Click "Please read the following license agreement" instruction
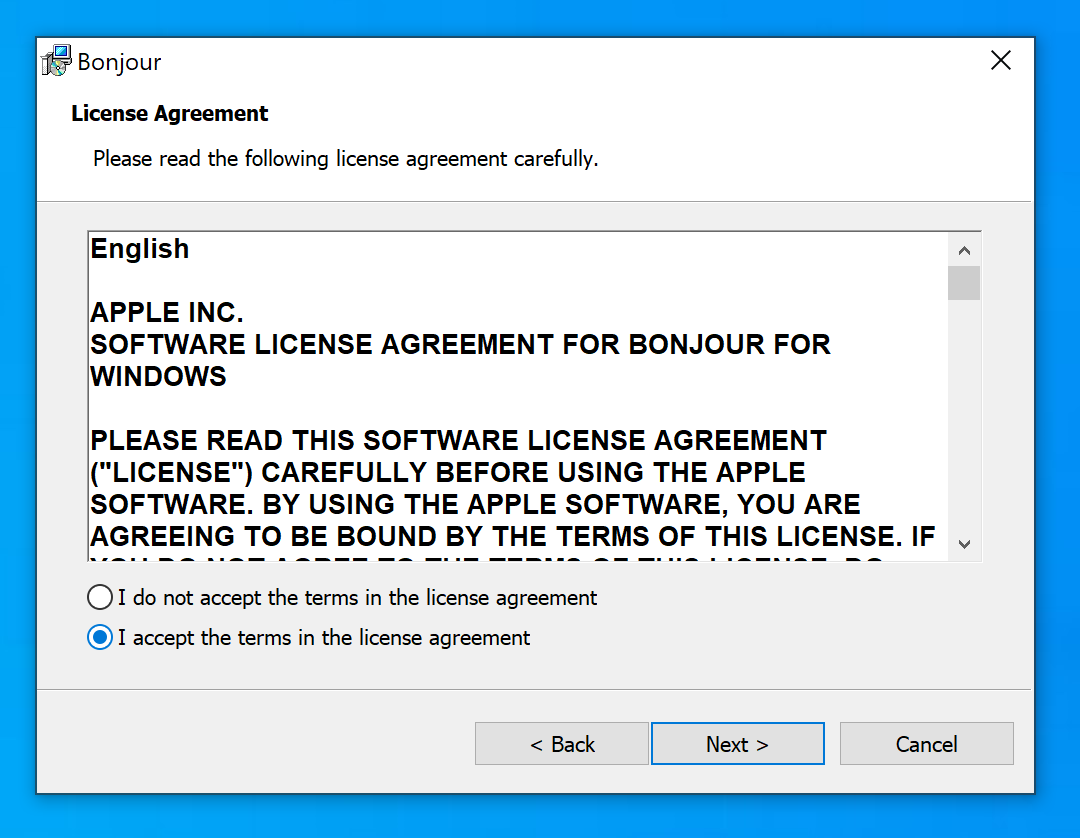Screen dimensions: 1080x838 [x=345, y=159]
